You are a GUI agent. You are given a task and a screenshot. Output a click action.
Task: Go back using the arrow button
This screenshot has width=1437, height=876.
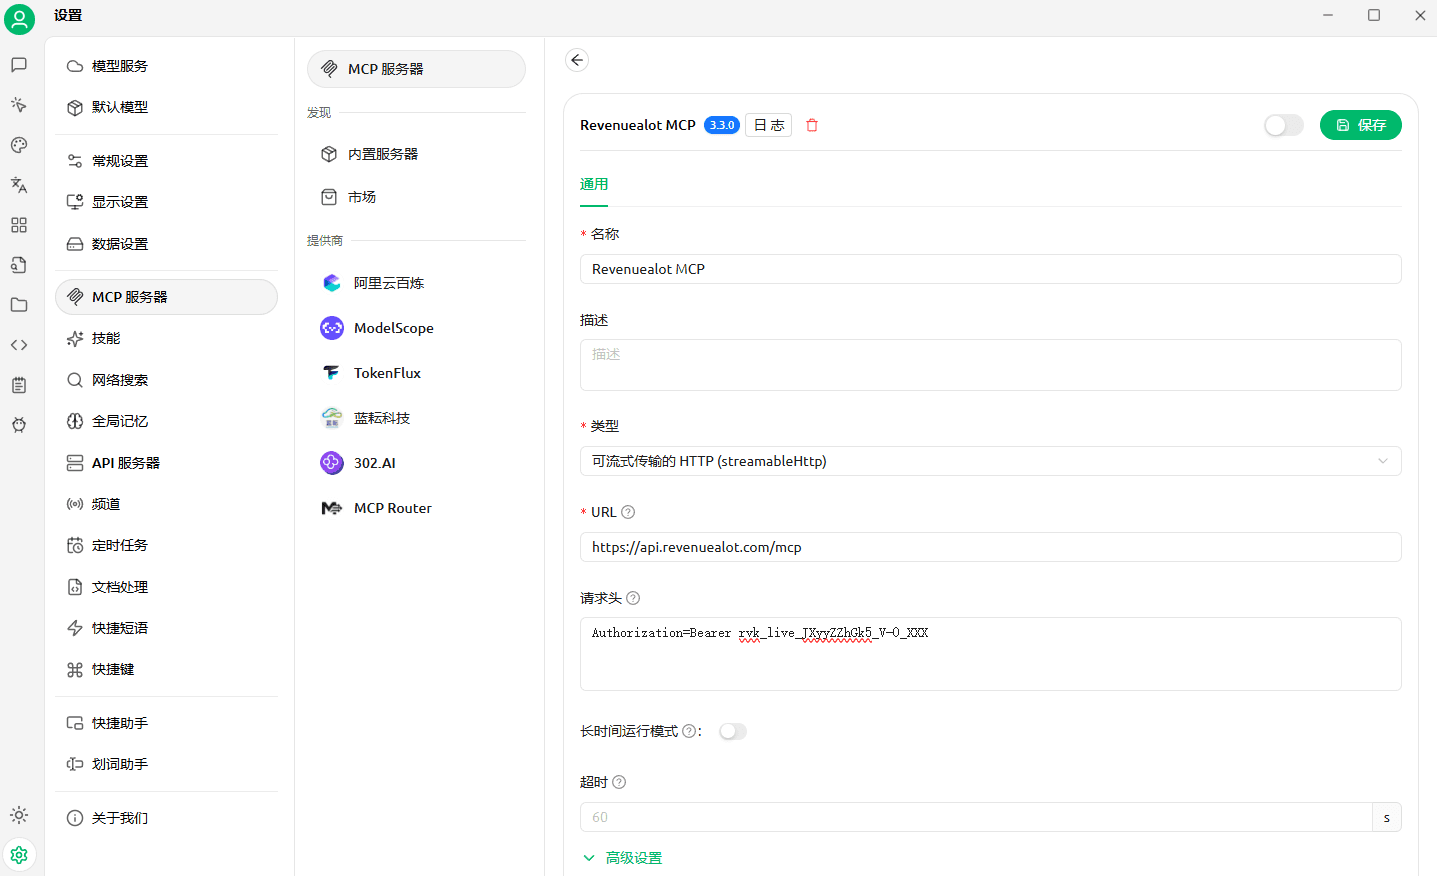point(577,60)
